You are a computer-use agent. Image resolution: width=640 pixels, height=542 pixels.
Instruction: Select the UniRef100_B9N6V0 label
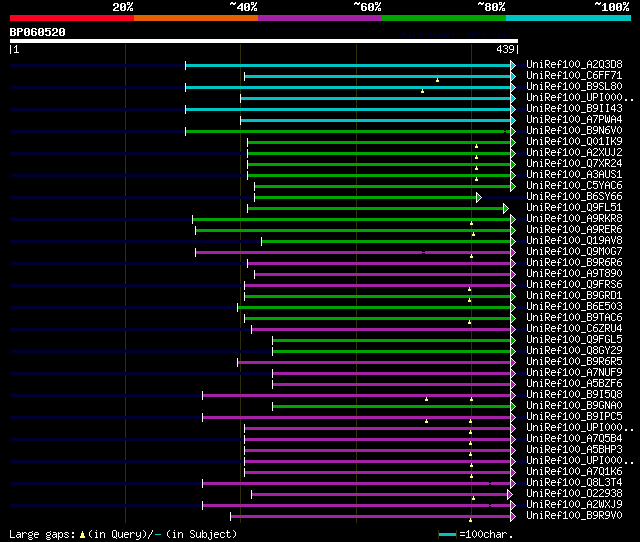point(574,131)
